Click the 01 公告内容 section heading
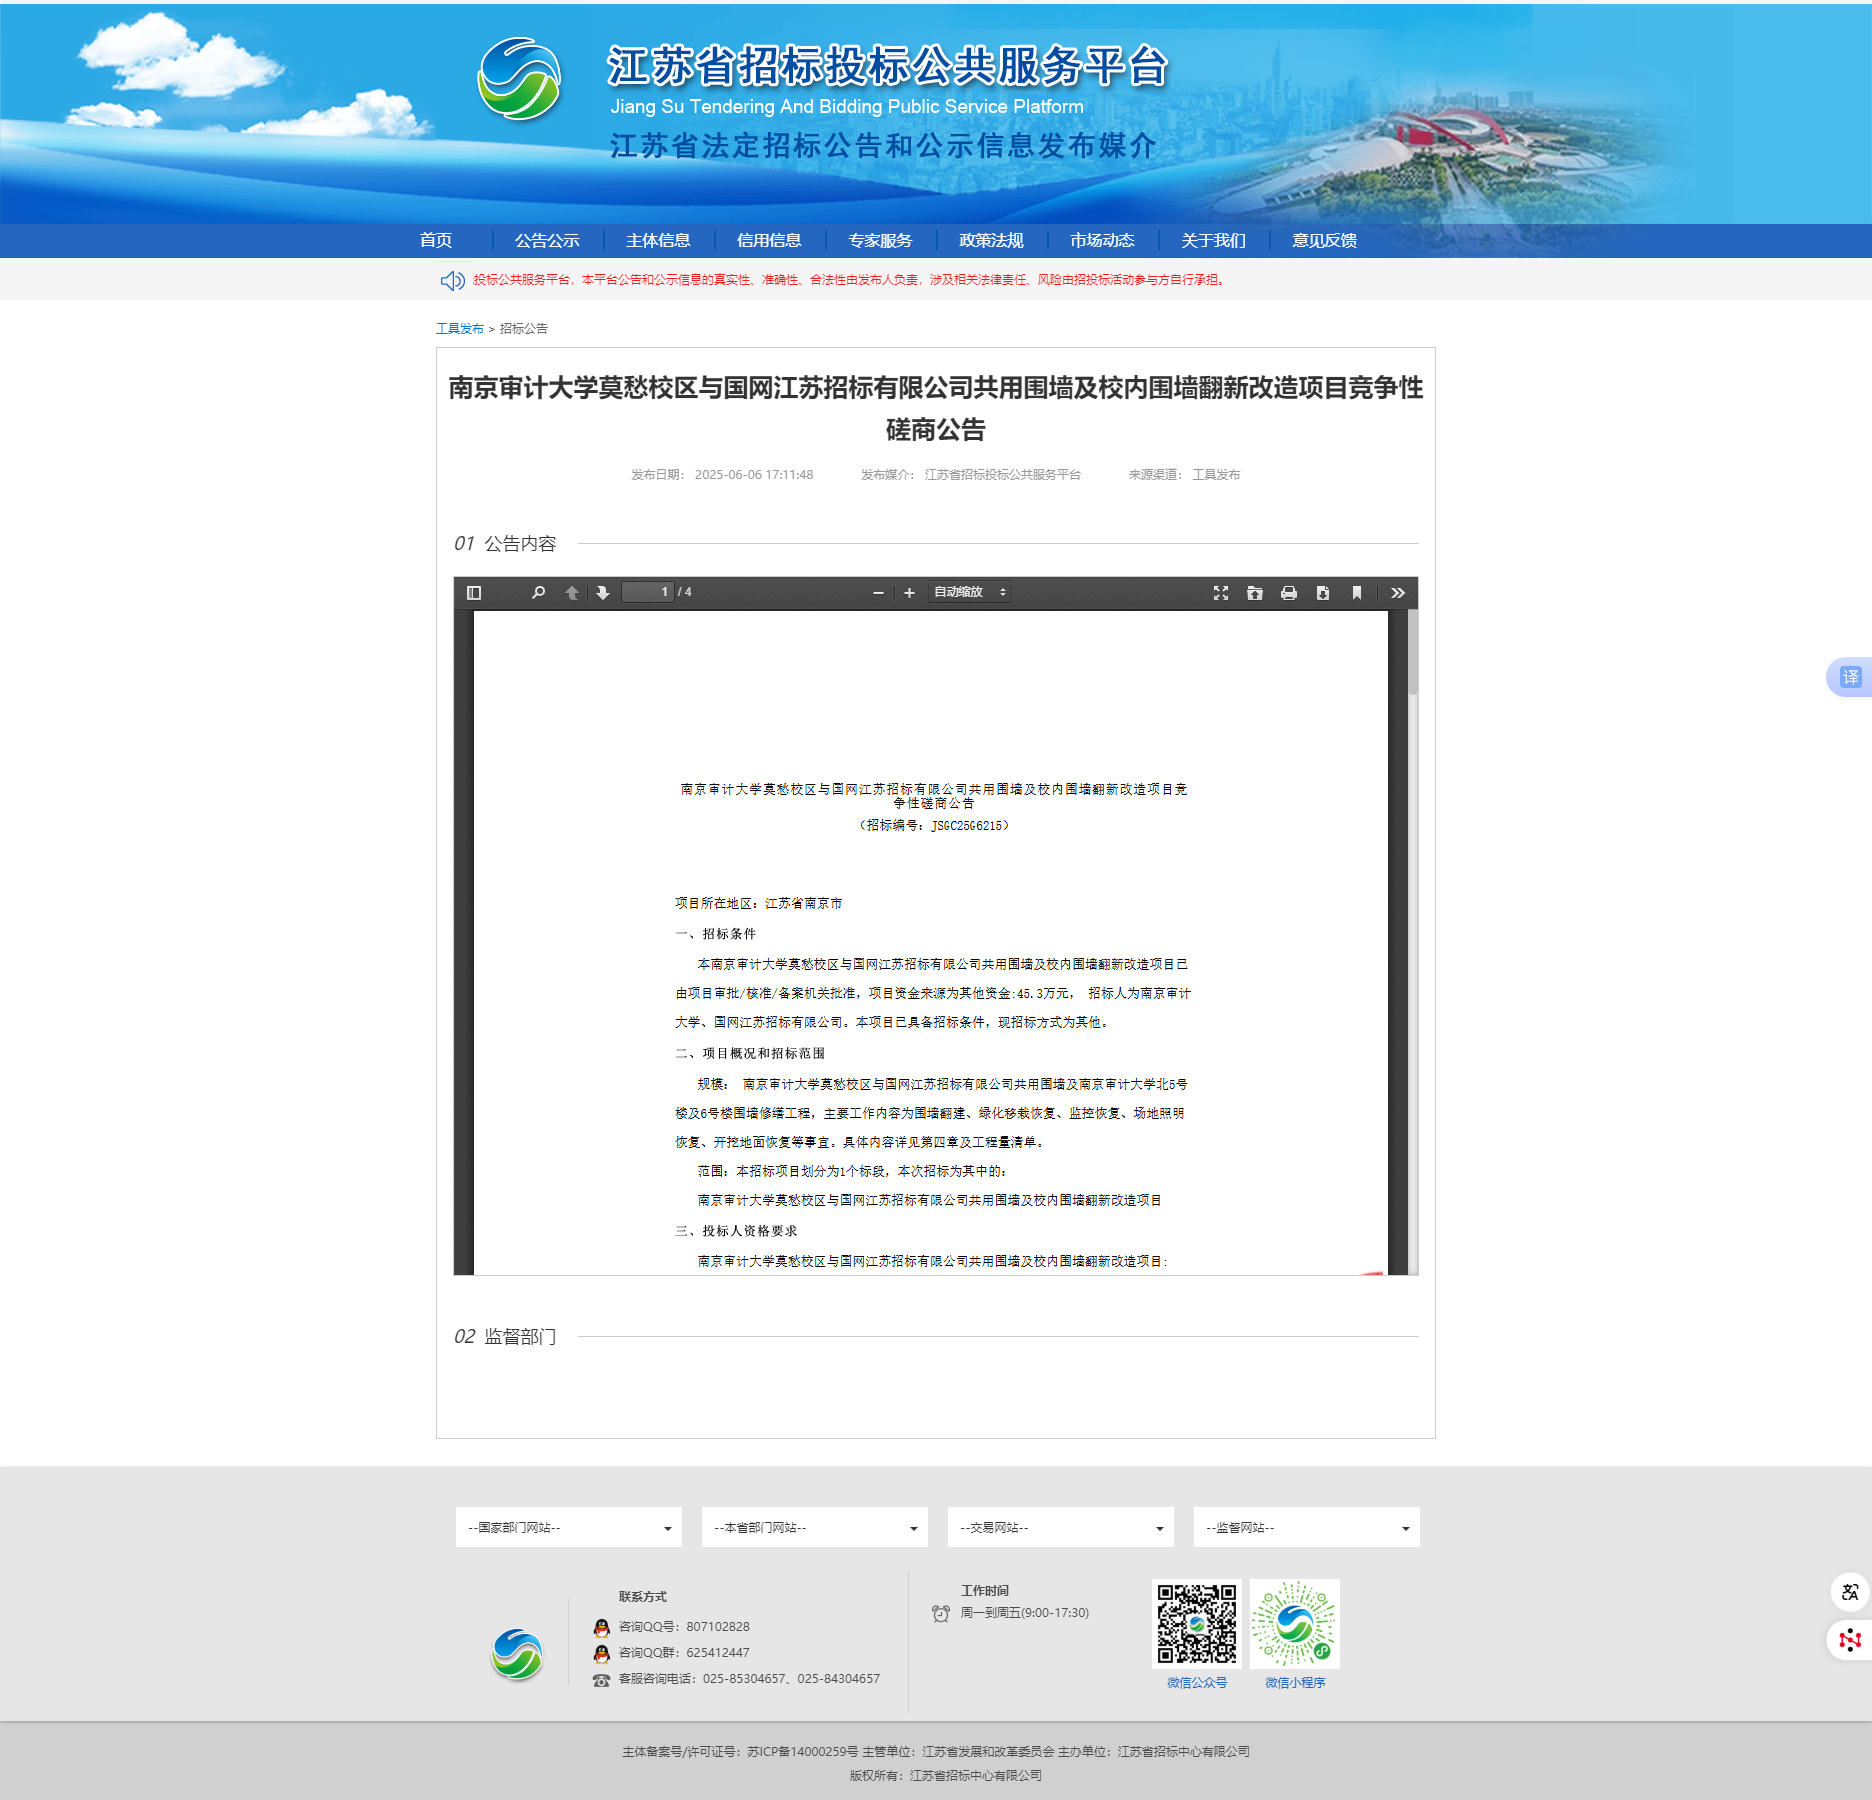This screenshot has height=1800, width=1872. pyautogui.click(x=505, y=543)
